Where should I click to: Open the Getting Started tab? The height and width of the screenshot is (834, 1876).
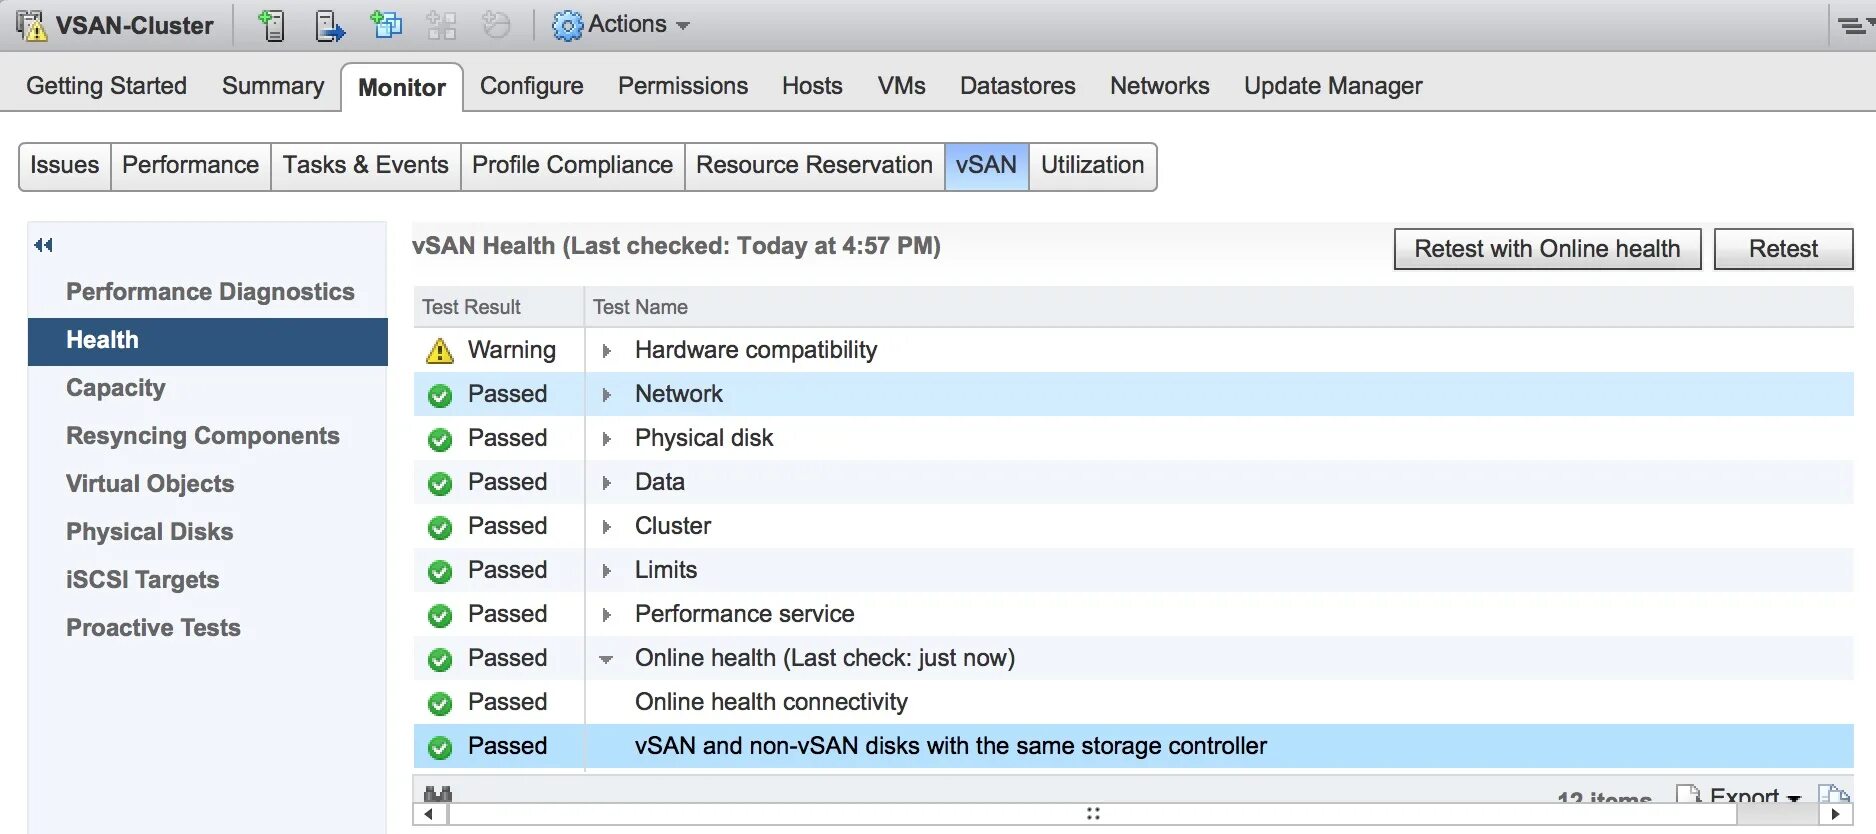pyautogui.click(x=106, y=86)
